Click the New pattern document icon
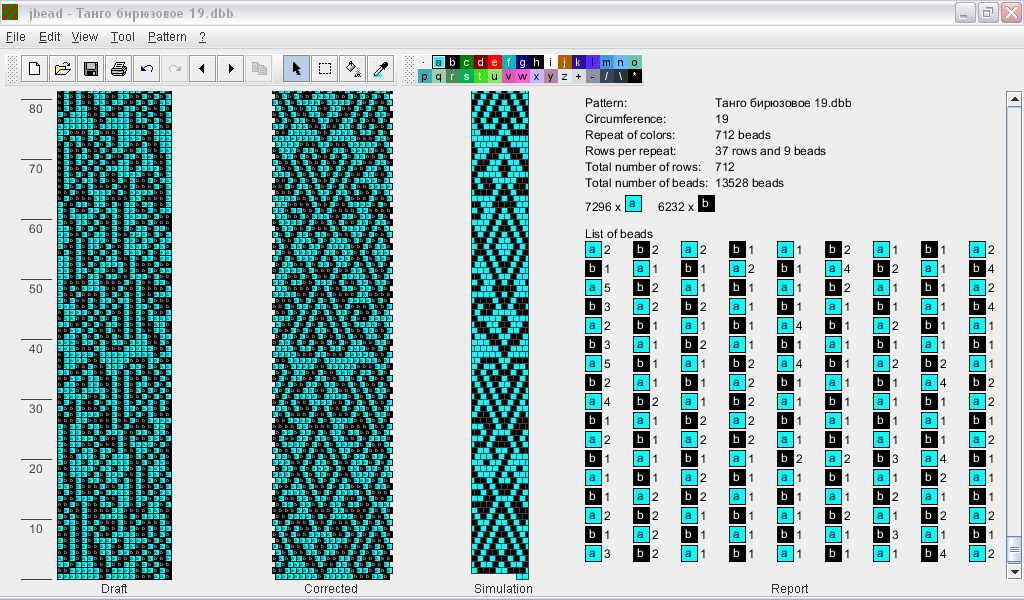 pyautogui.click(x=34, y=69)
